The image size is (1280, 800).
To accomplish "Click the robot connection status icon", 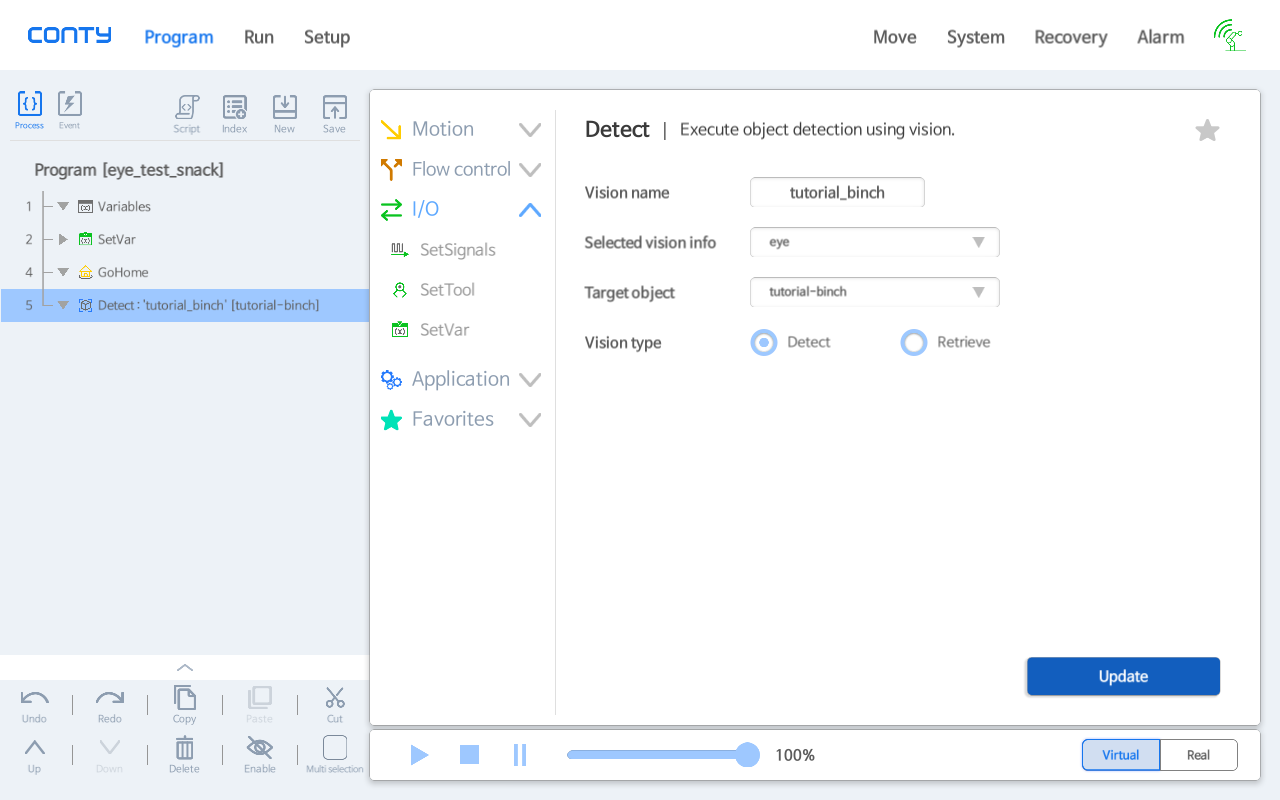I will 1229,35.
